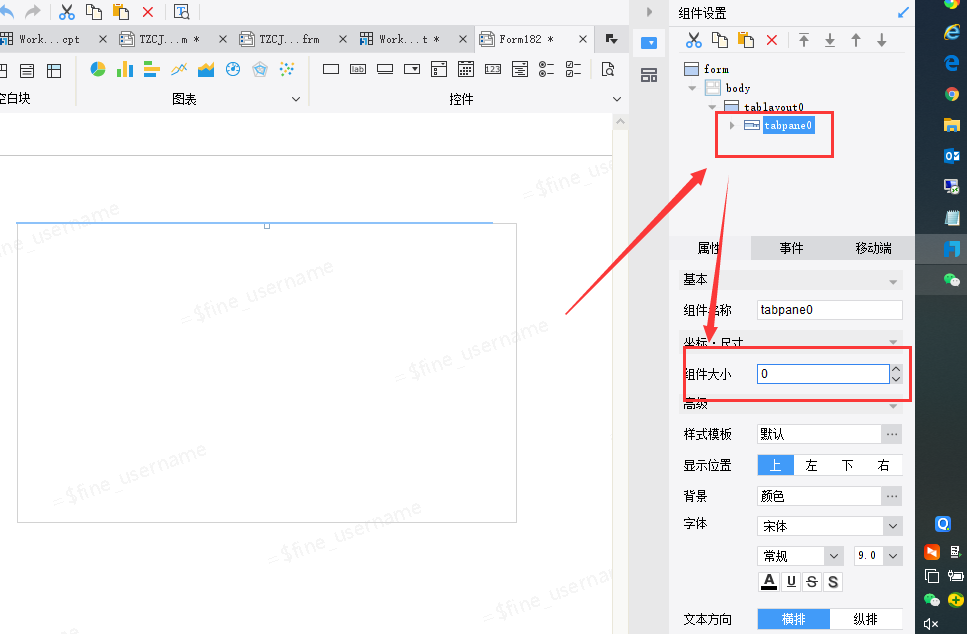
Task: Cut component in settings panel toolbar
Action: click(694, 40)
